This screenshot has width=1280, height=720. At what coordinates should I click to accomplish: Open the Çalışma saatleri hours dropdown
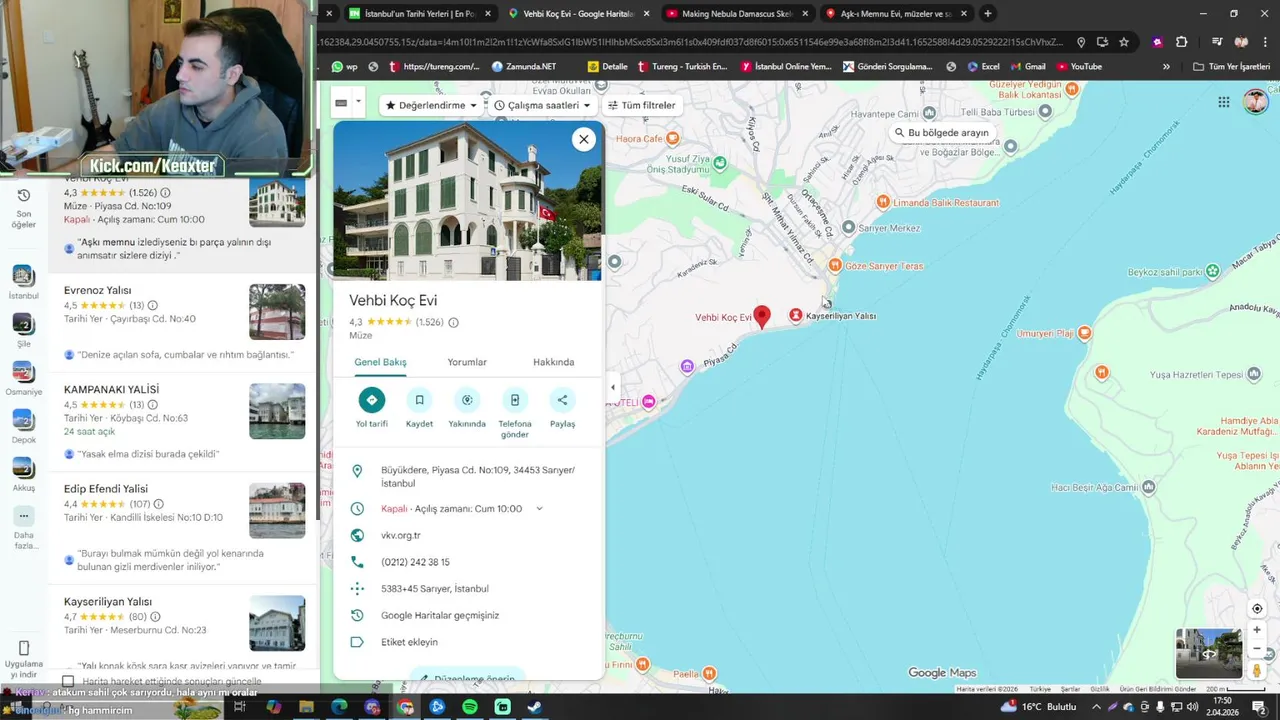[542, 105]
